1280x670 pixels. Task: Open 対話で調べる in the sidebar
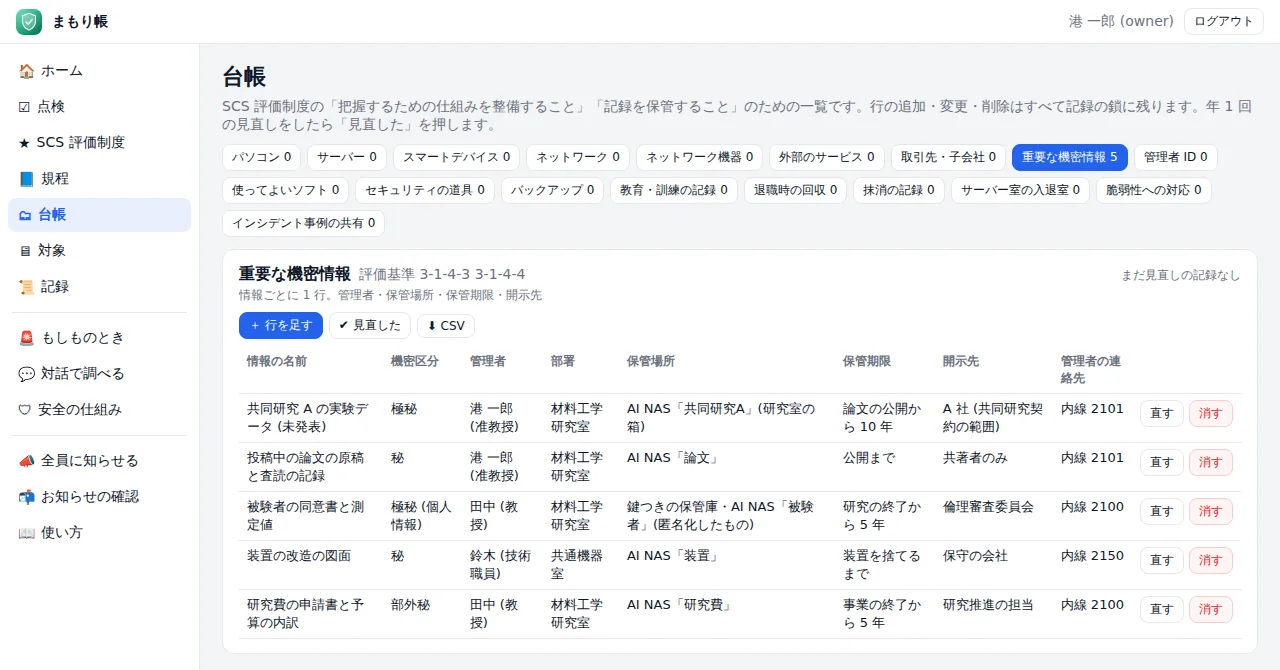pyautogui.click(x=99, y=374)
